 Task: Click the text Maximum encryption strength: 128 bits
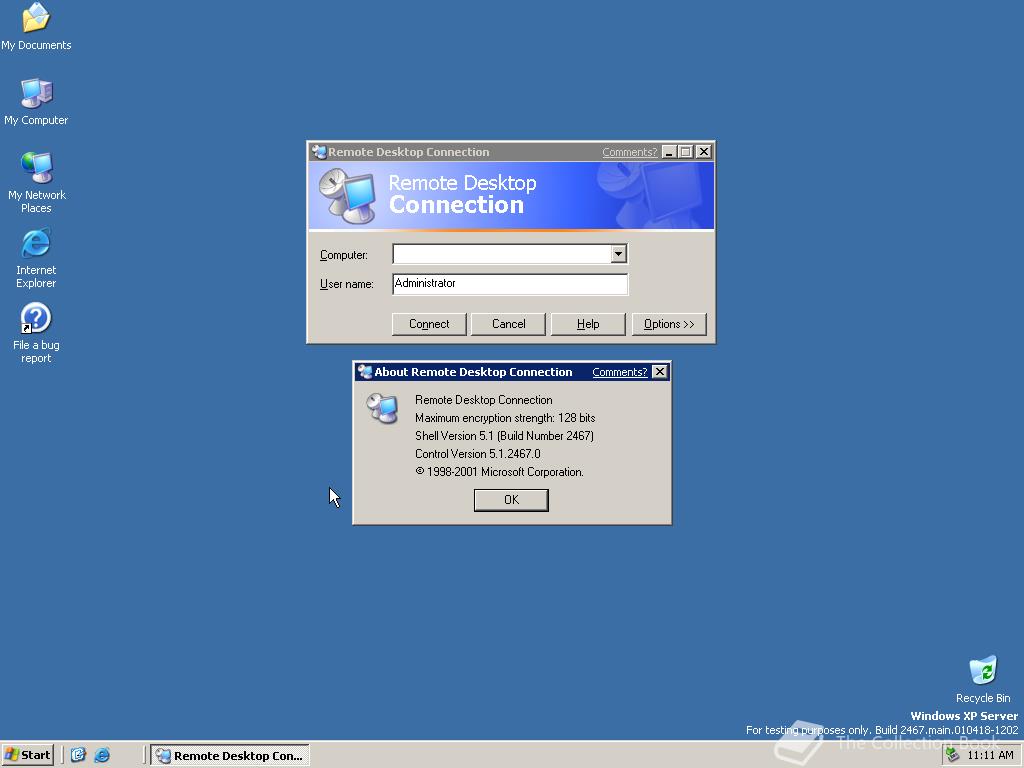pos(505,418)
